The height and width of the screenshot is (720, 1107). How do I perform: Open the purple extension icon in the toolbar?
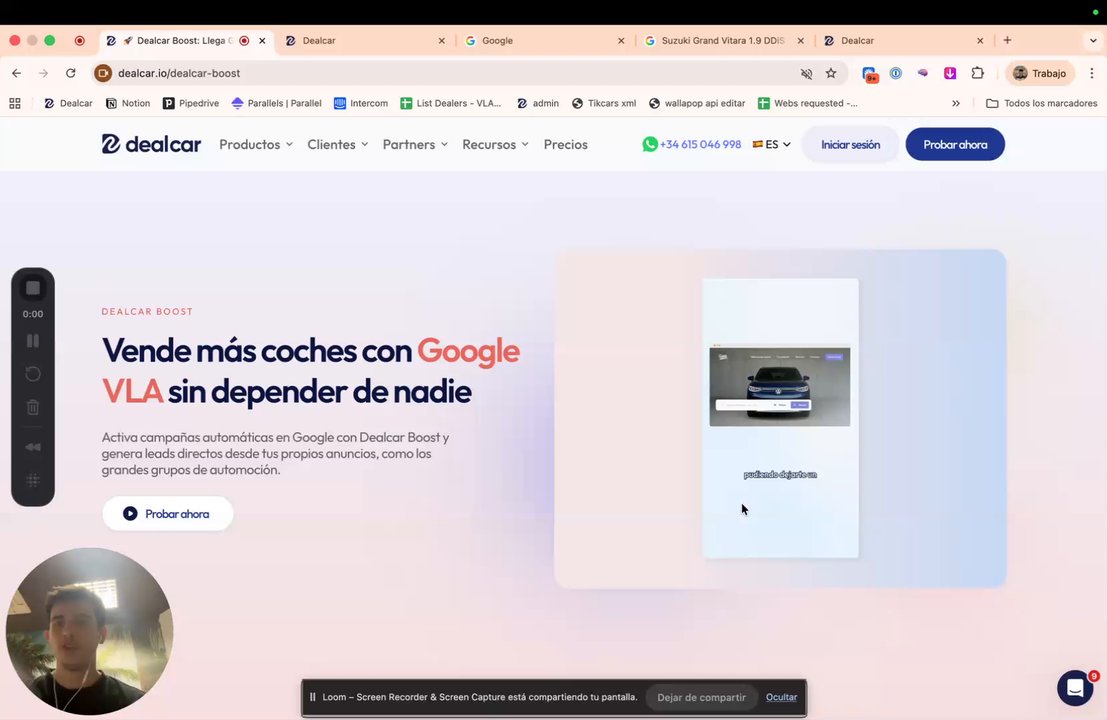click(923, 73)
